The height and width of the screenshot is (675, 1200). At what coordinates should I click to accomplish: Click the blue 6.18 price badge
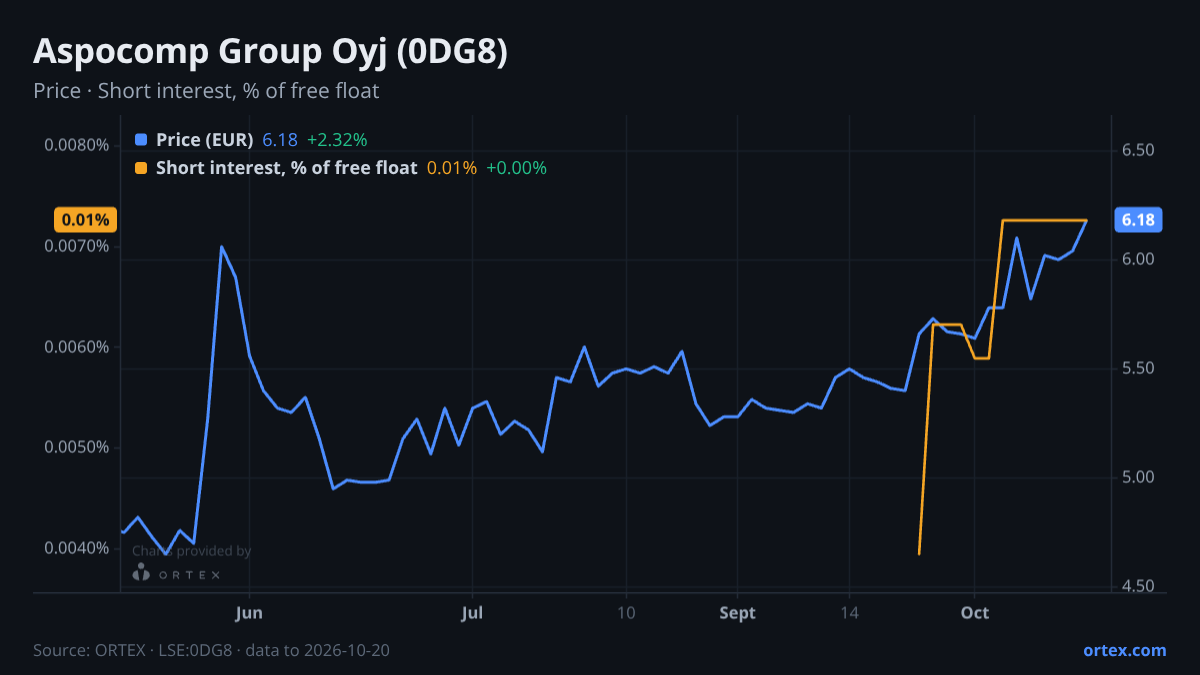(x=1138, y=220)
